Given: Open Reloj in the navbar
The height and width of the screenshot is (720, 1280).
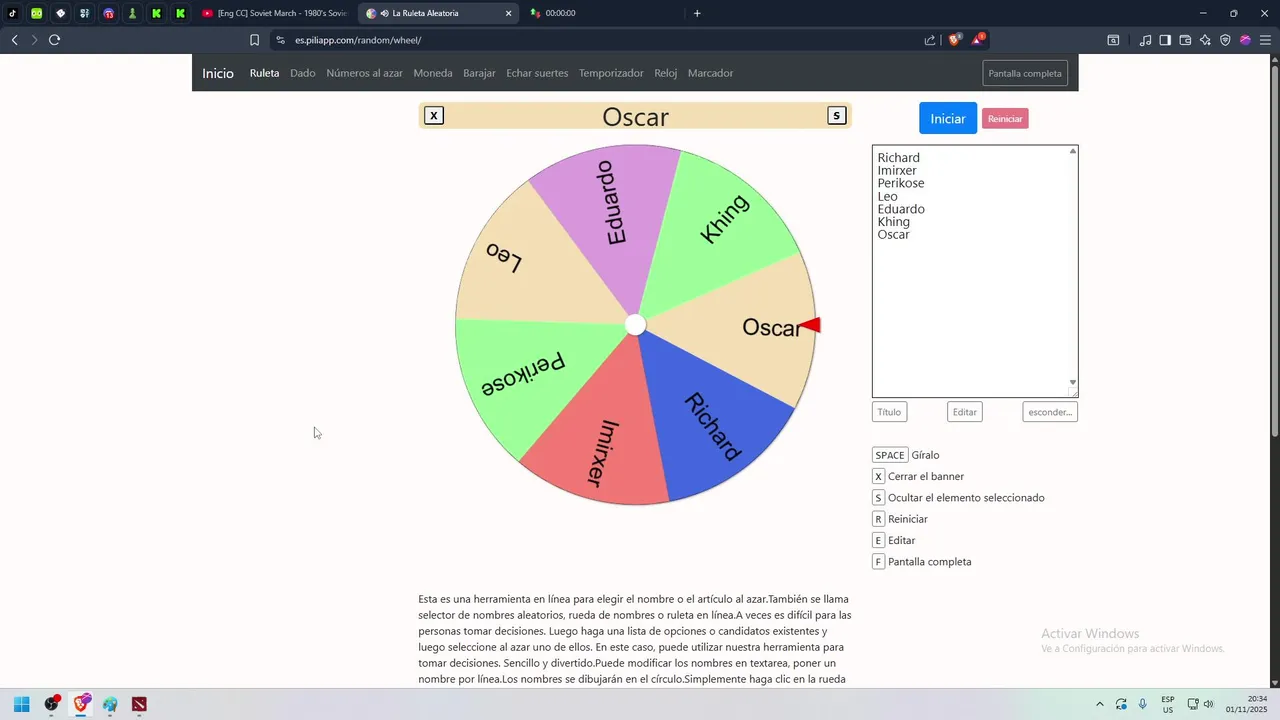Looking at the screenshot, I should 666,73.
